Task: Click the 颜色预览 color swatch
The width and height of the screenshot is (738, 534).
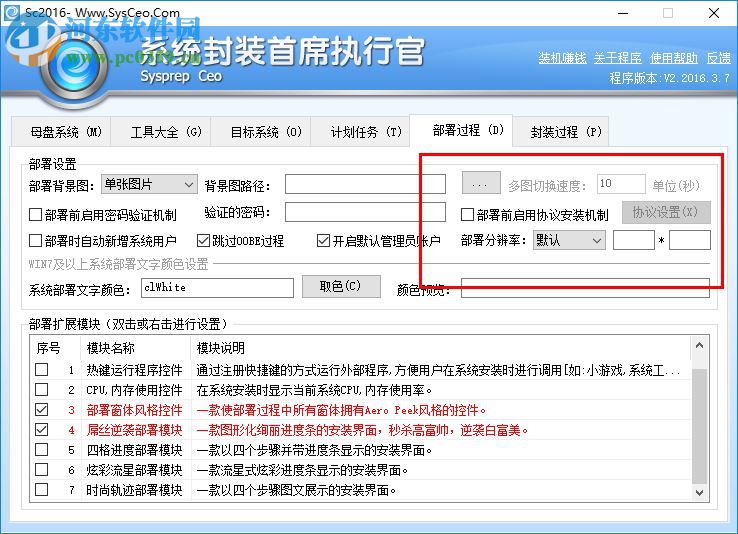Action: tap(585, 288)
